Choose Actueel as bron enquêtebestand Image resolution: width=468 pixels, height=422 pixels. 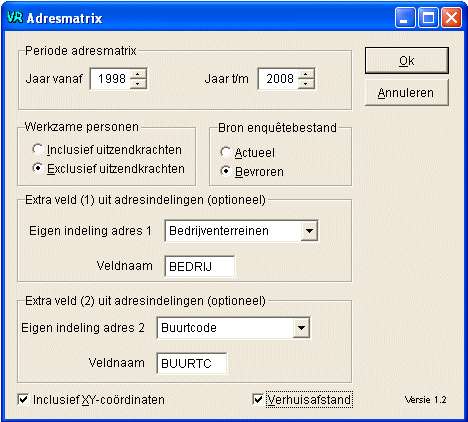(x=226, y=152)
